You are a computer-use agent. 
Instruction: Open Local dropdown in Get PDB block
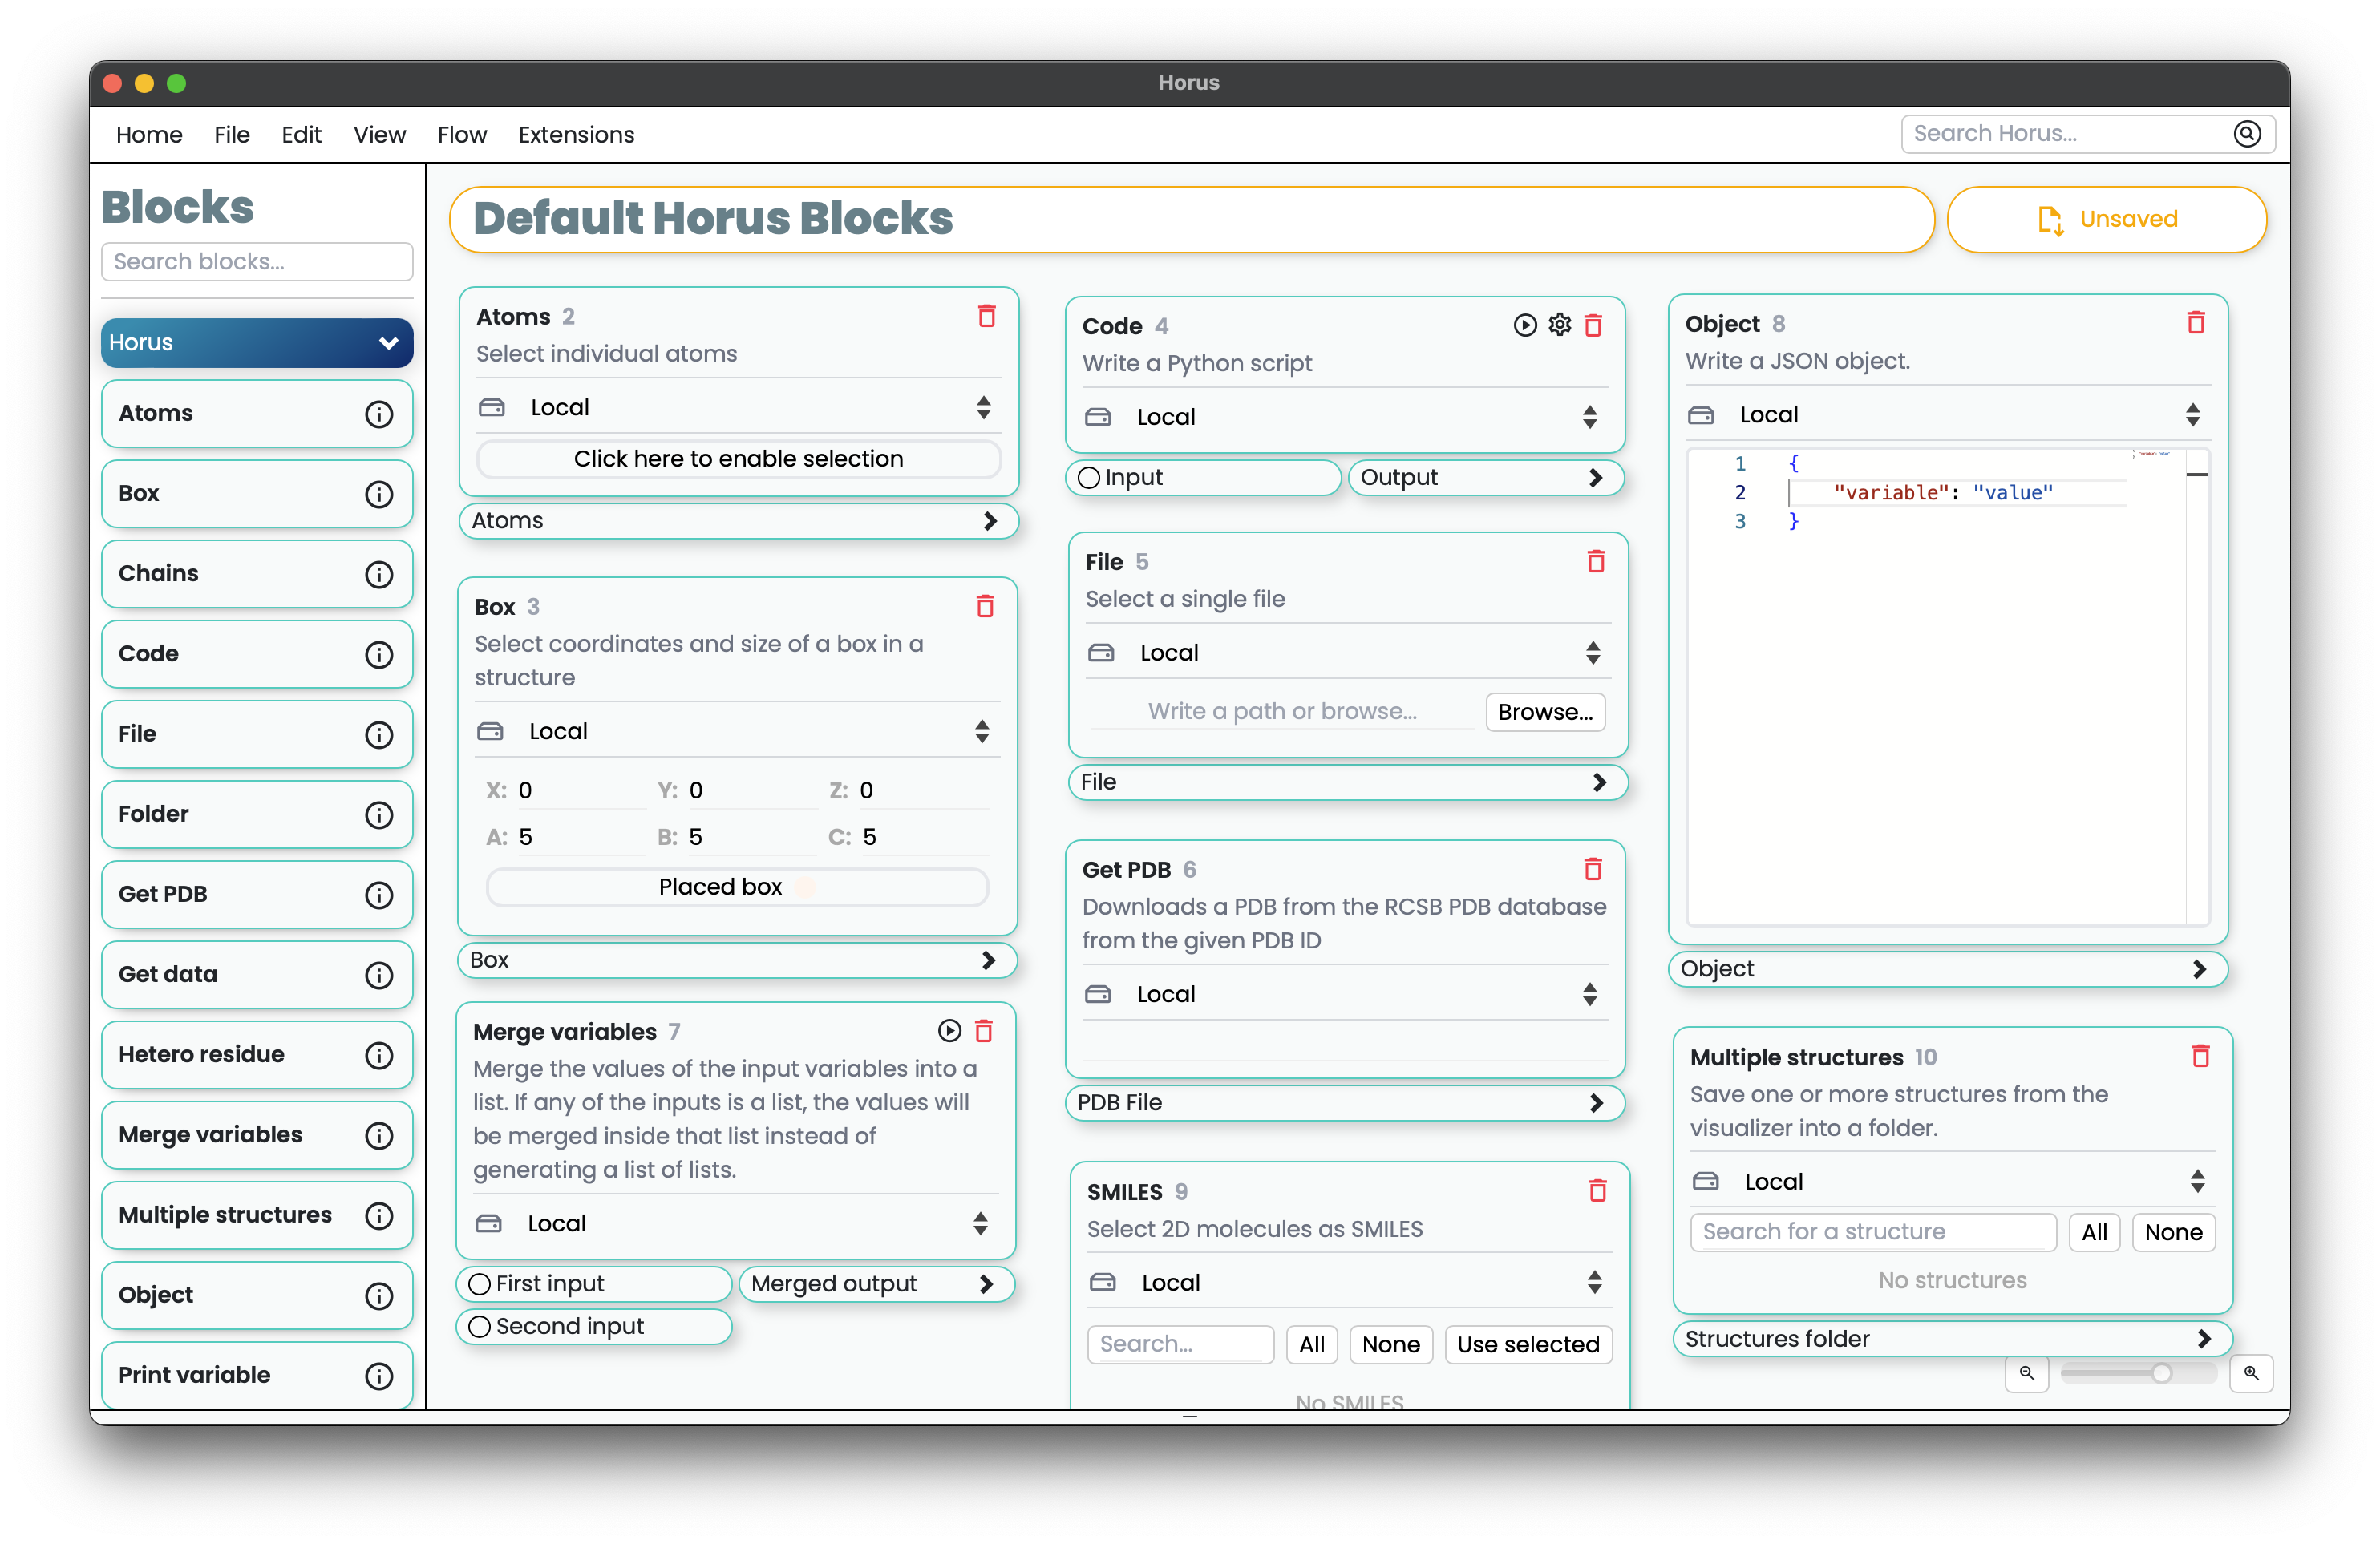[x=1344, y=994]
